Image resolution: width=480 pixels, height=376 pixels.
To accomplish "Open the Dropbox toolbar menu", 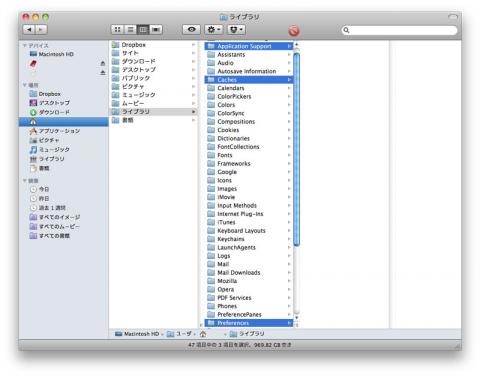I will [236, 30].
